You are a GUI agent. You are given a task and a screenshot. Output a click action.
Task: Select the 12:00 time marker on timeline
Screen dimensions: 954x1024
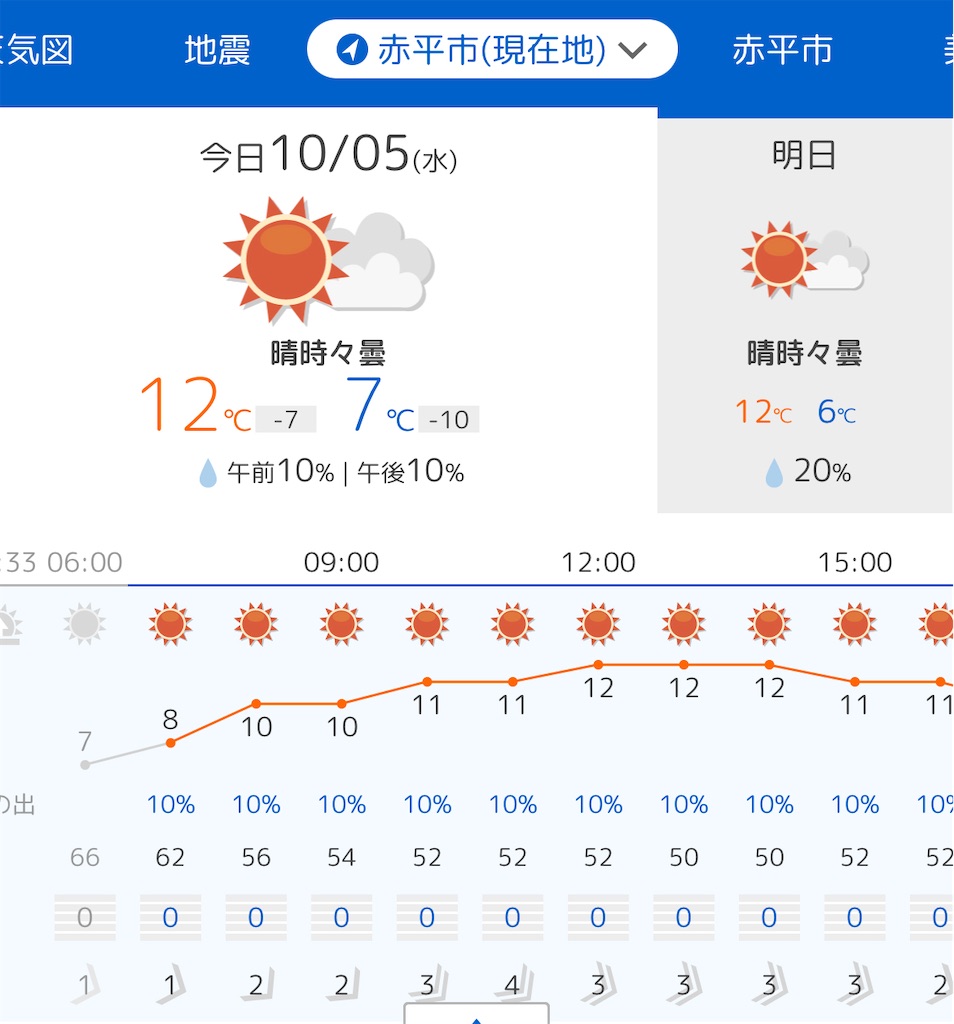pyautogui.click(x=598, y=562)
